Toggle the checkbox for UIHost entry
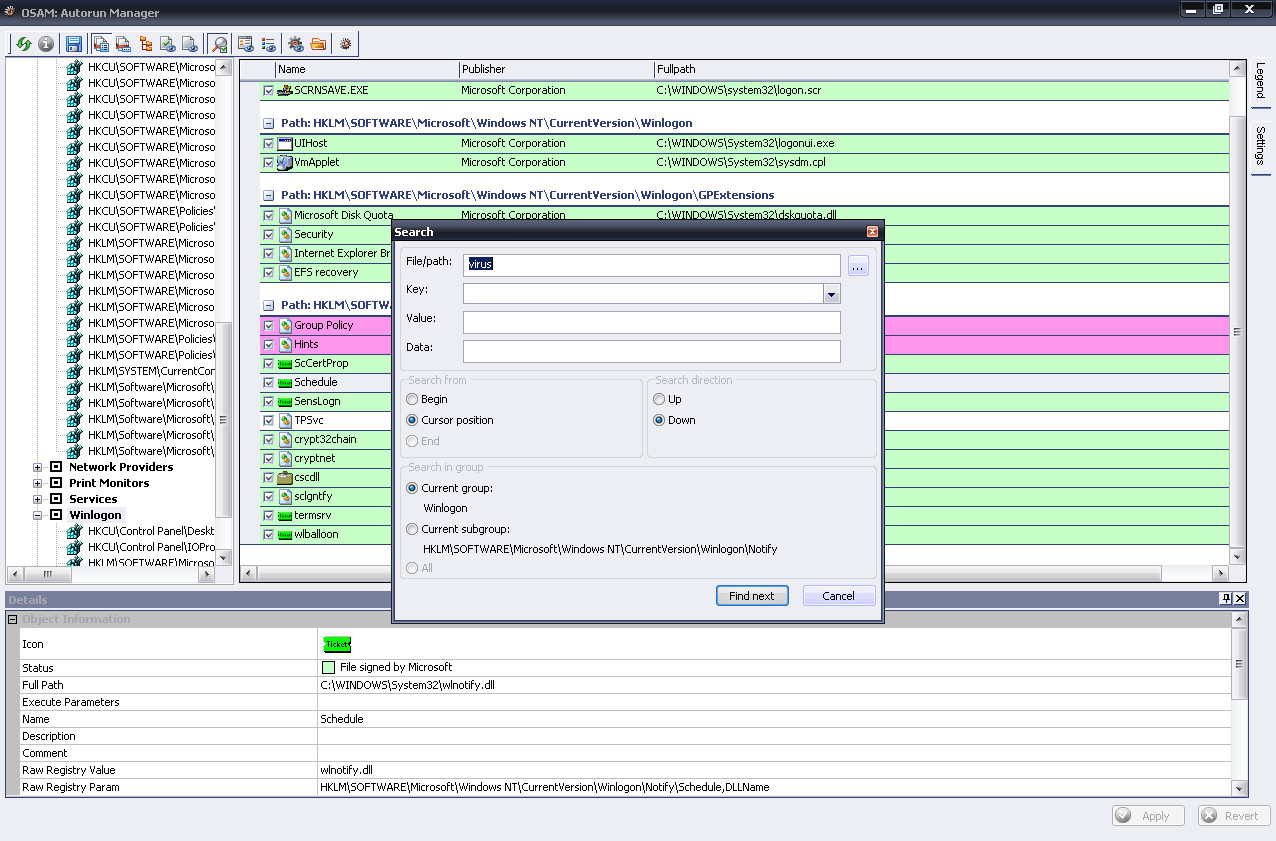Viewport: 1276px width, 841px height. (268, 144)
